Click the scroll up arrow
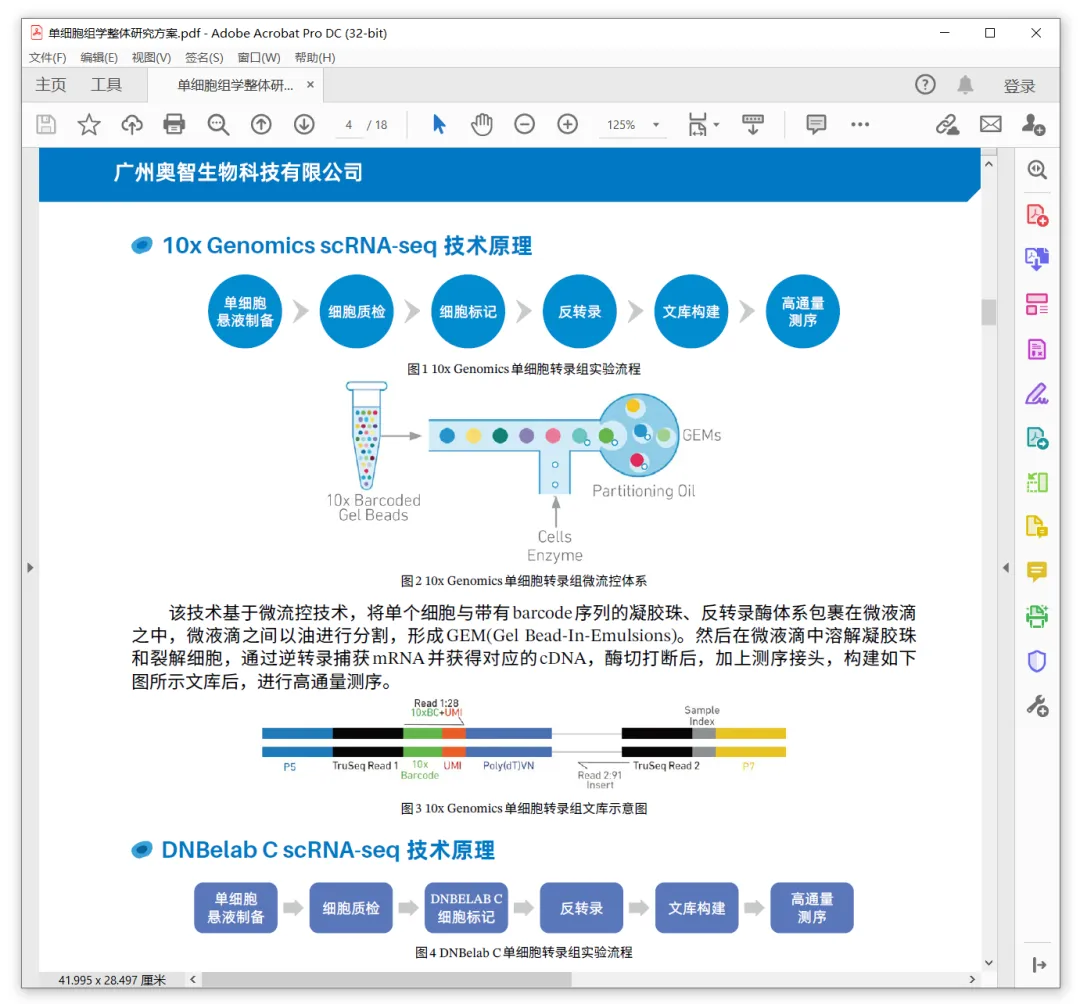The image size is (1080, 1004). pos(988,165)
